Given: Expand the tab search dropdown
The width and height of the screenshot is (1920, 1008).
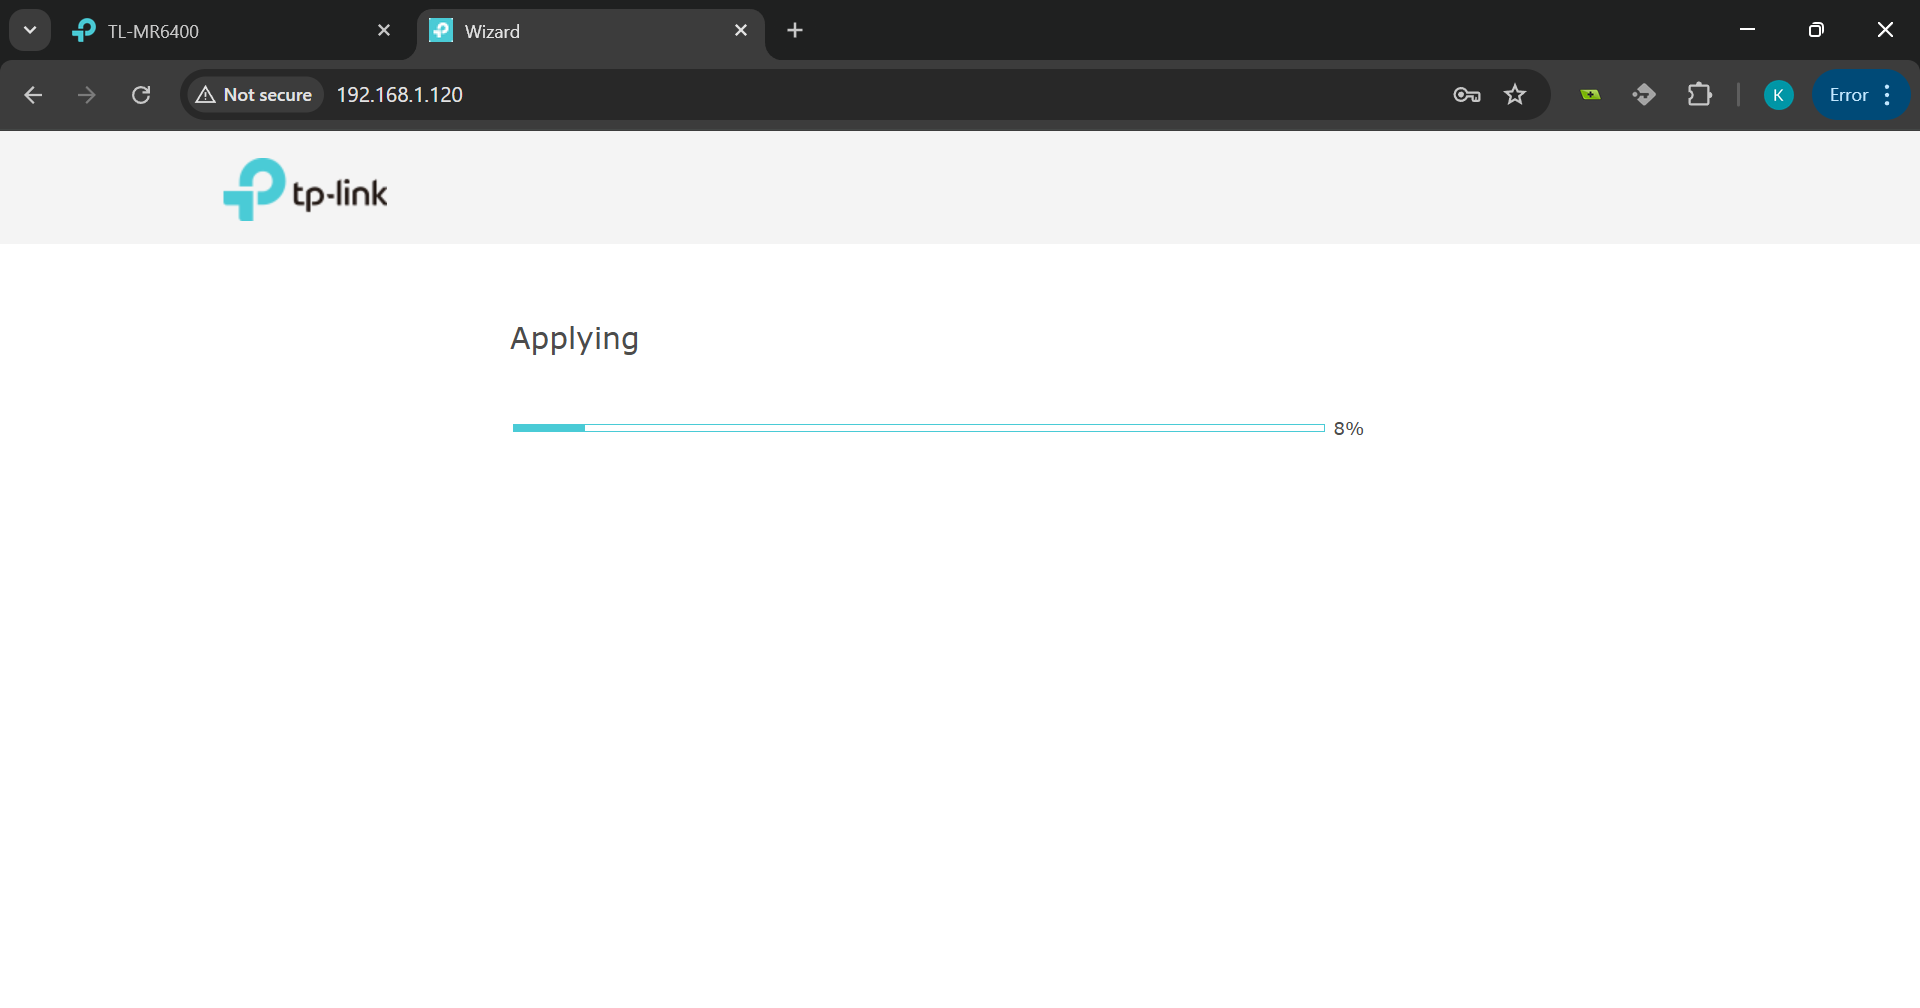Looking at the screenshot, I should [x=30, y=30].
